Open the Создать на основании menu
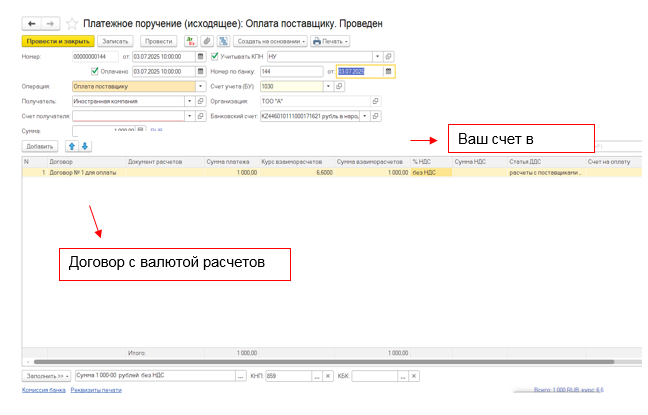Viewport: 648px width, 415px height. click(x=270, y=41)
